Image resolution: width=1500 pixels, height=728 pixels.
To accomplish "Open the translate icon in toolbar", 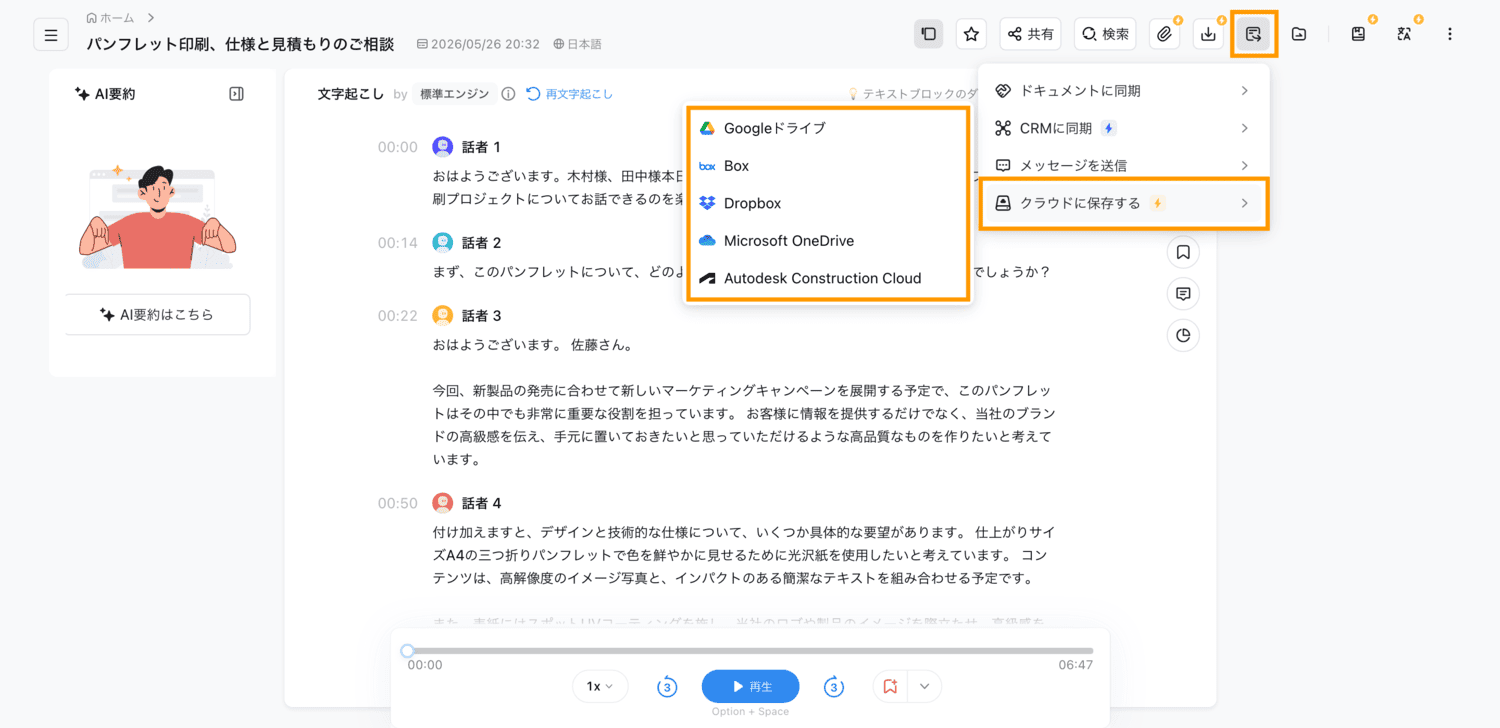I will pyautogui.click(x=1404, y=34).
